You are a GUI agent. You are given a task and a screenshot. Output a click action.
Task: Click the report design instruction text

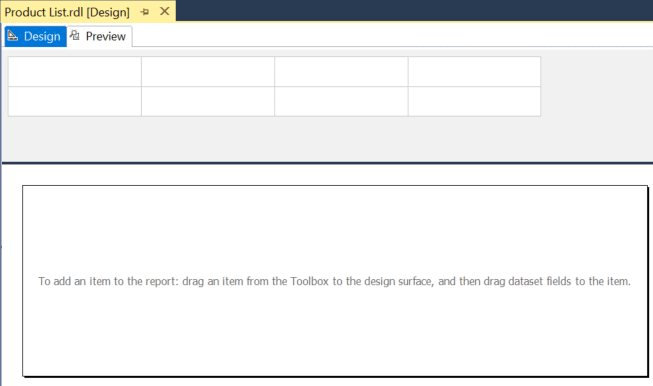[334, 281]
